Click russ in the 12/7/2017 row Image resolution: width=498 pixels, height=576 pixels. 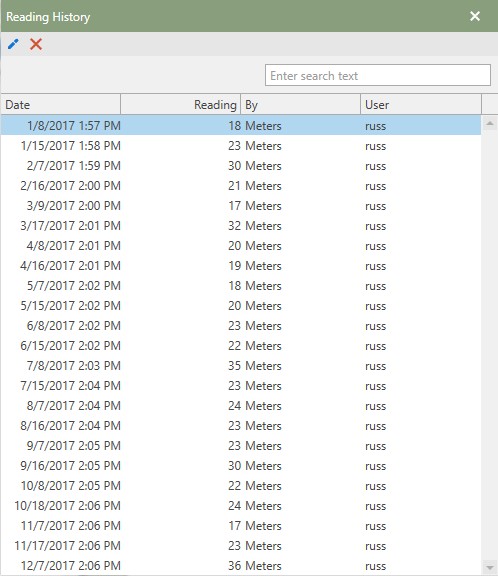375,566
